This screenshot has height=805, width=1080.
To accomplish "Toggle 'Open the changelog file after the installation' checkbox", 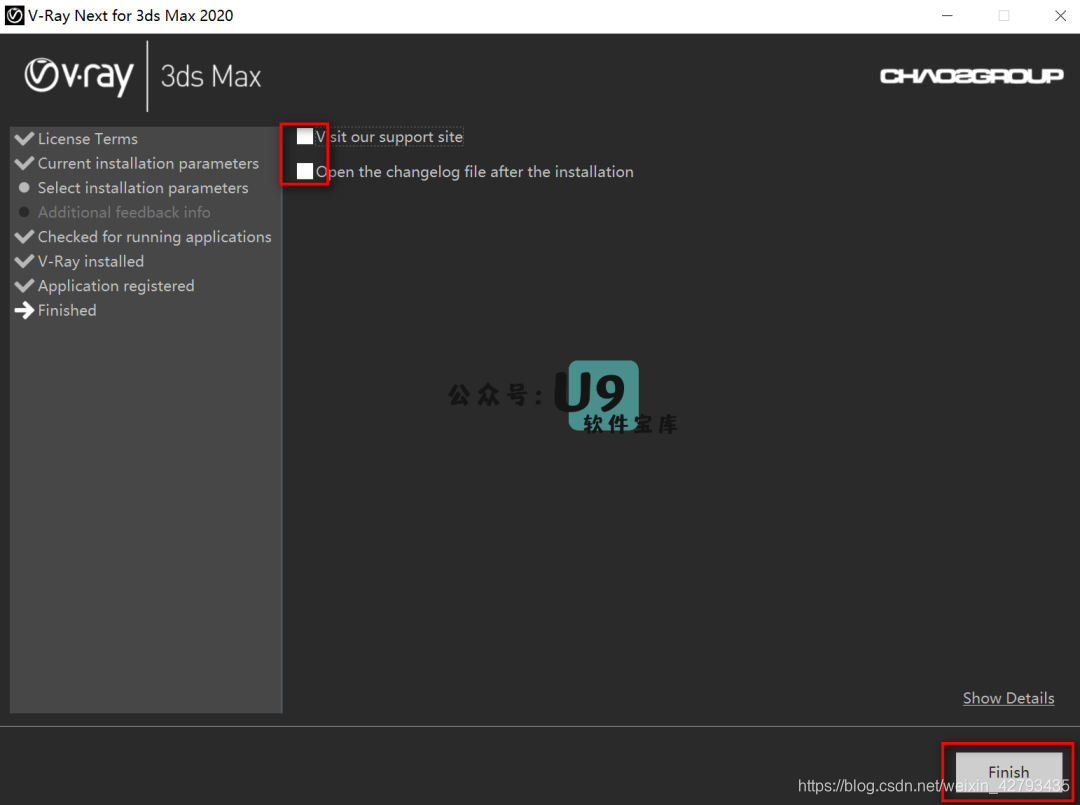I will pos(304,171).
